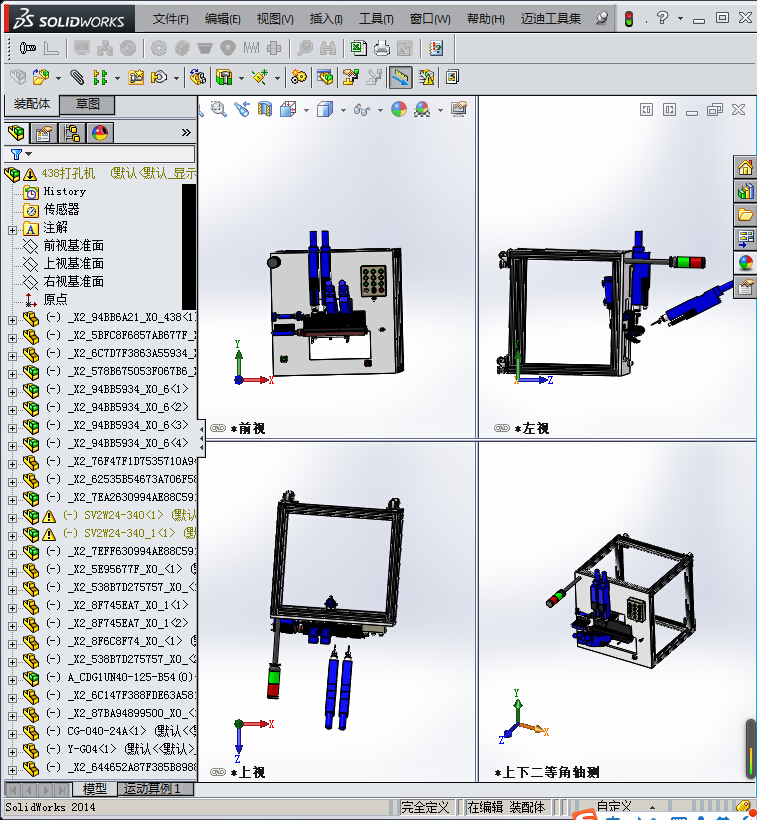The image size is (757, 820).
Task: Click Reference Geometry icon
Action: (260, 77)
